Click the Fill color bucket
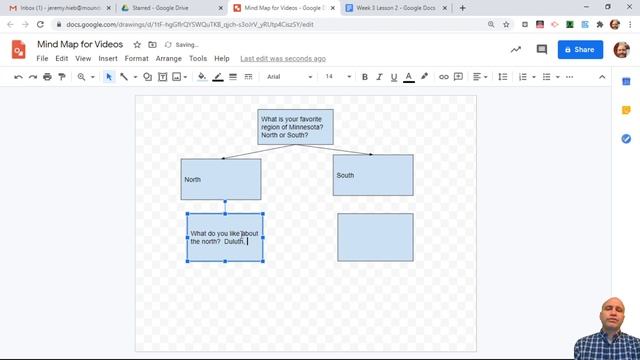The image size is (640, 360). pos(202,77)
